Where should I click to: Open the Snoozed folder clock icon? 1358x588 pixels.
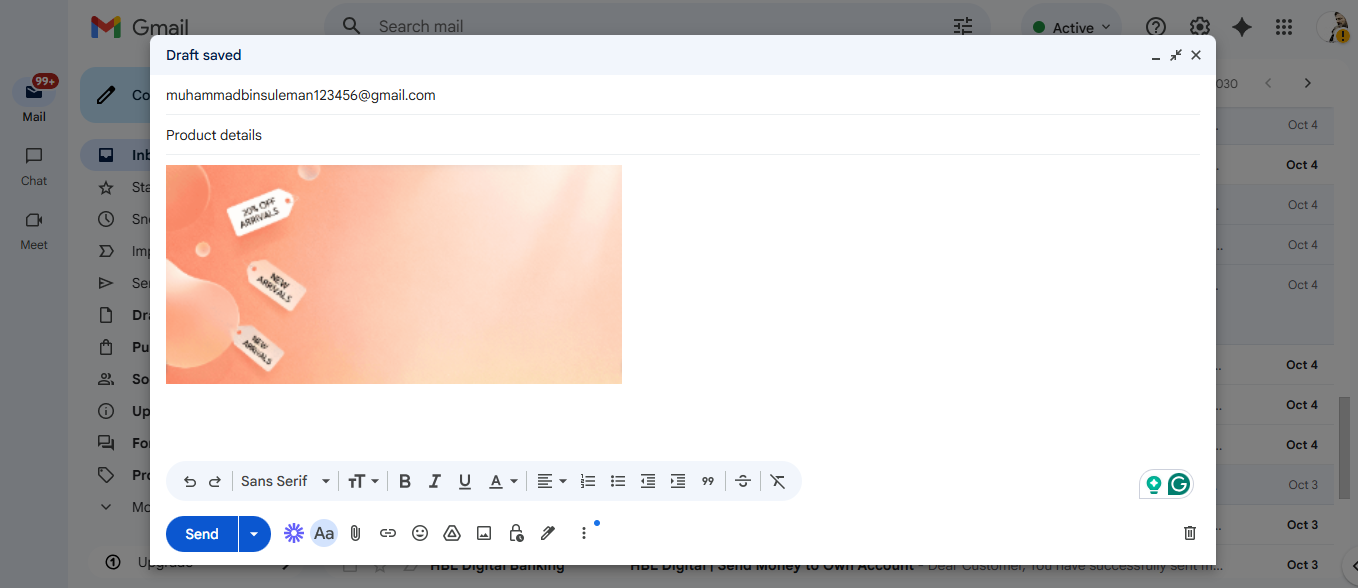tap(106, 219)
